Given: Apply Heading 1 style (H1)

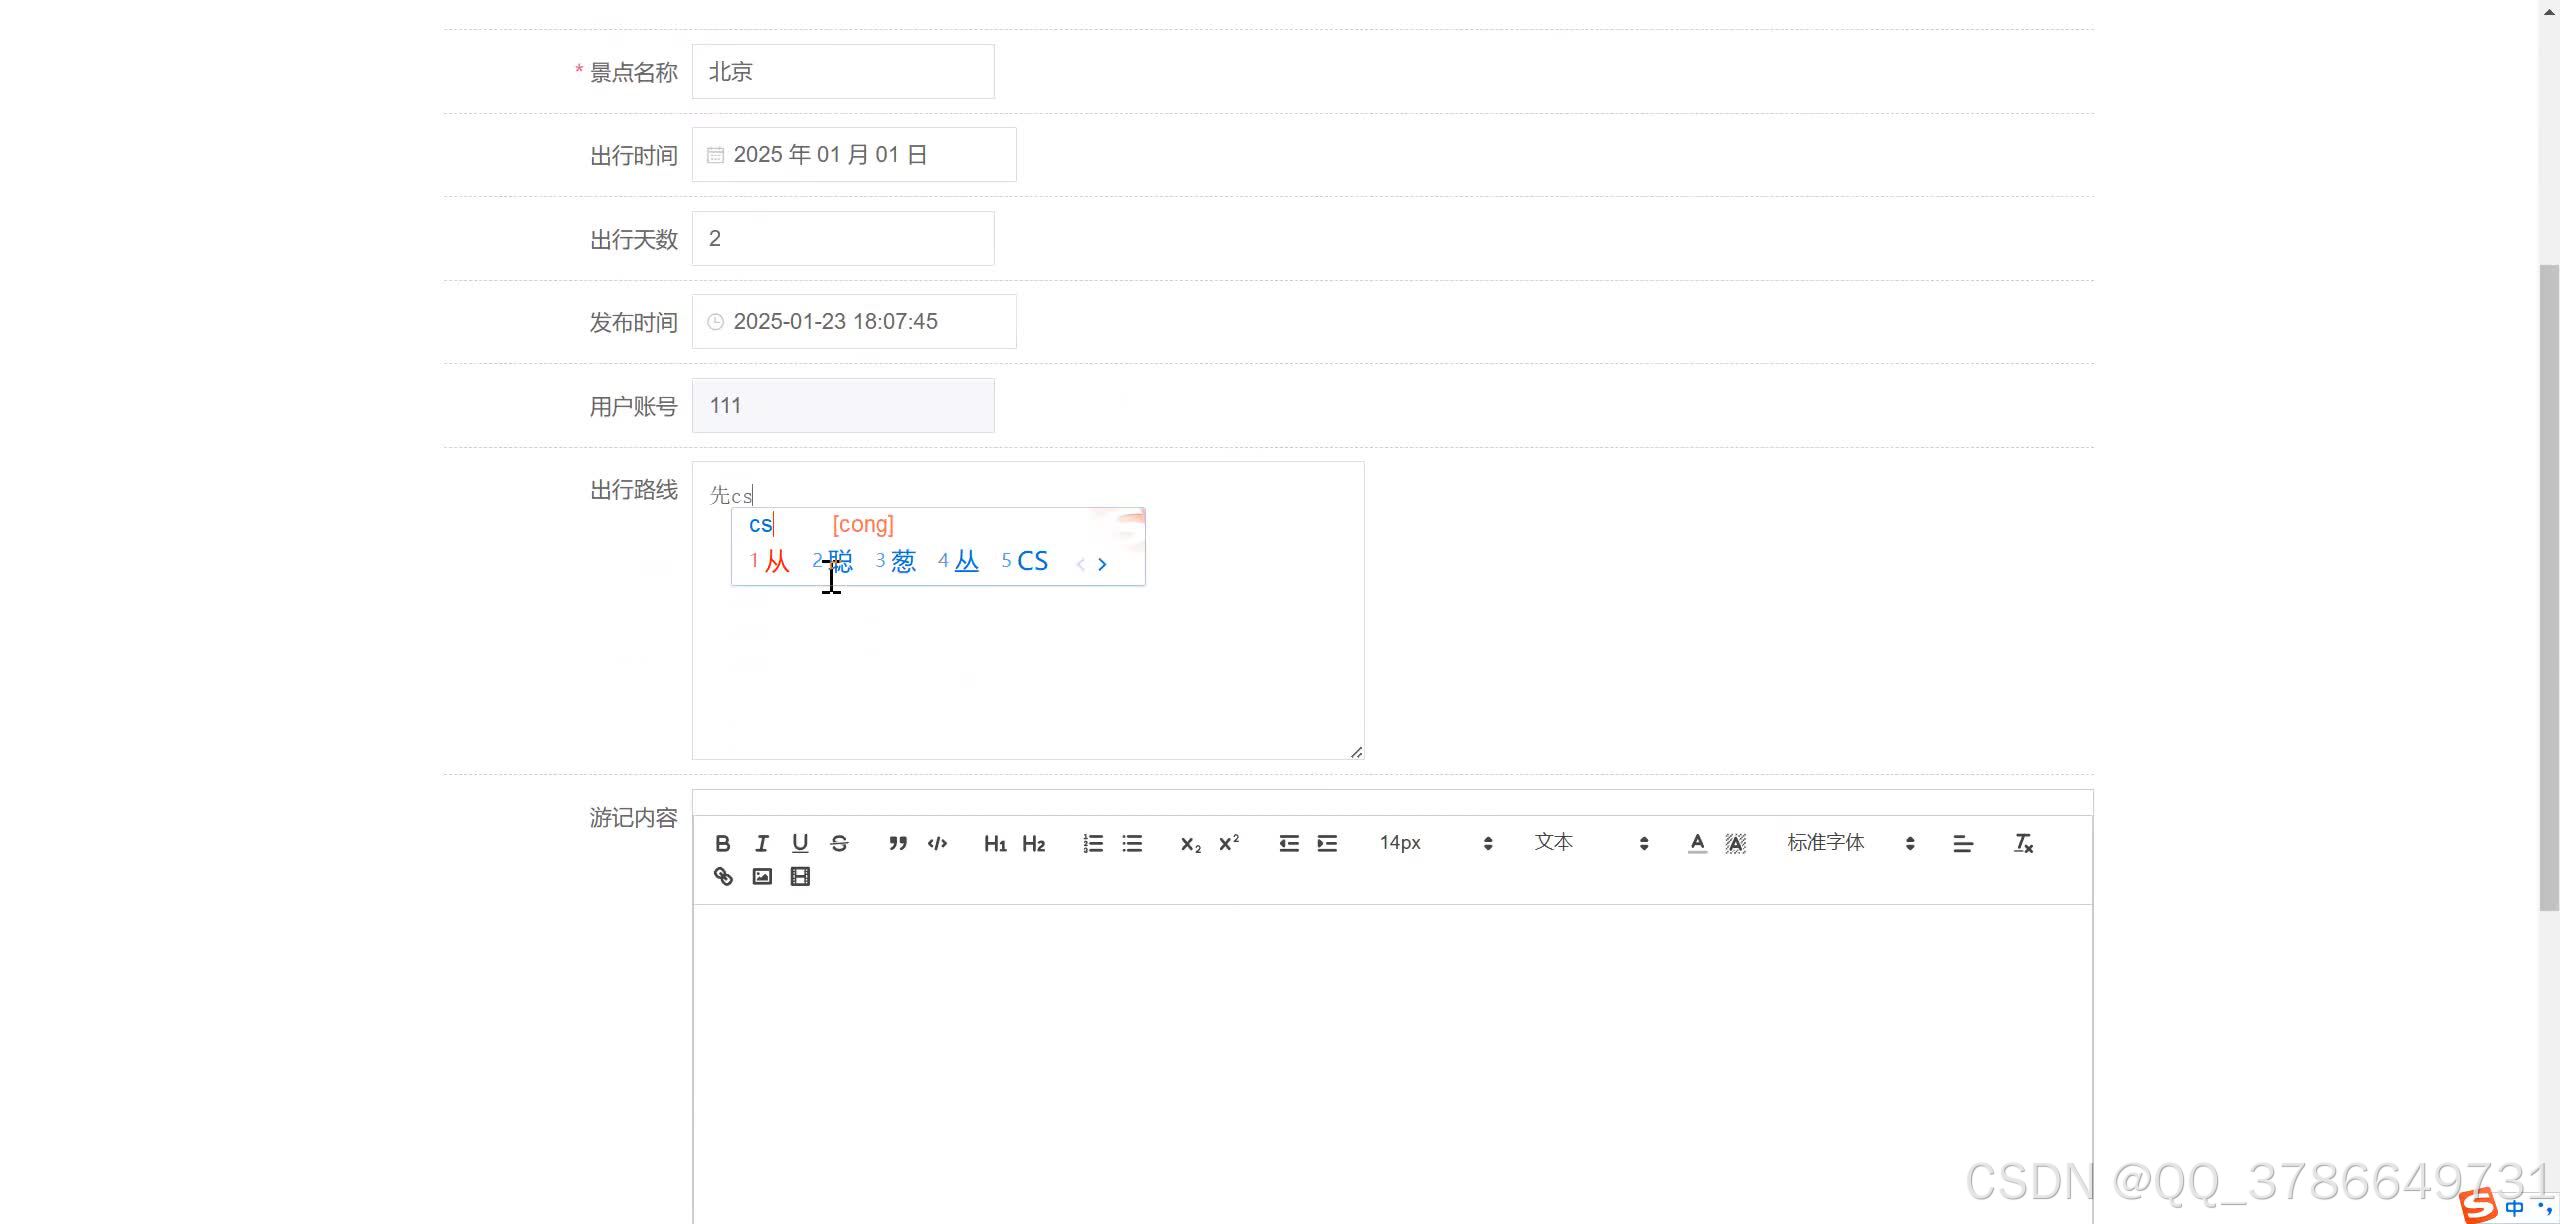Looking at the screenshot, I should 995,843.
